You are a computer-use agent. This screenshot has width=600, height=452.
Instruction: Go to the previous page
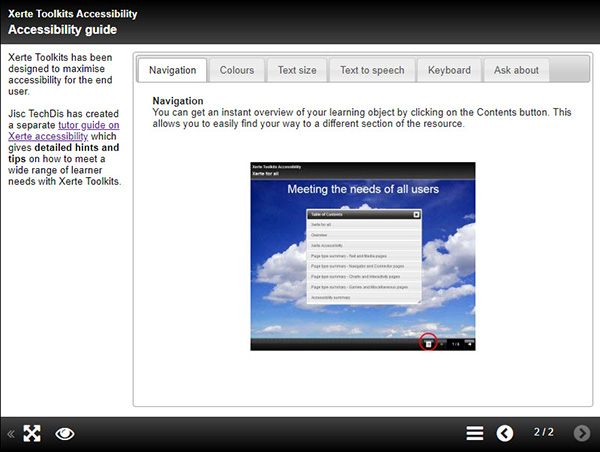tap(505, 433)
